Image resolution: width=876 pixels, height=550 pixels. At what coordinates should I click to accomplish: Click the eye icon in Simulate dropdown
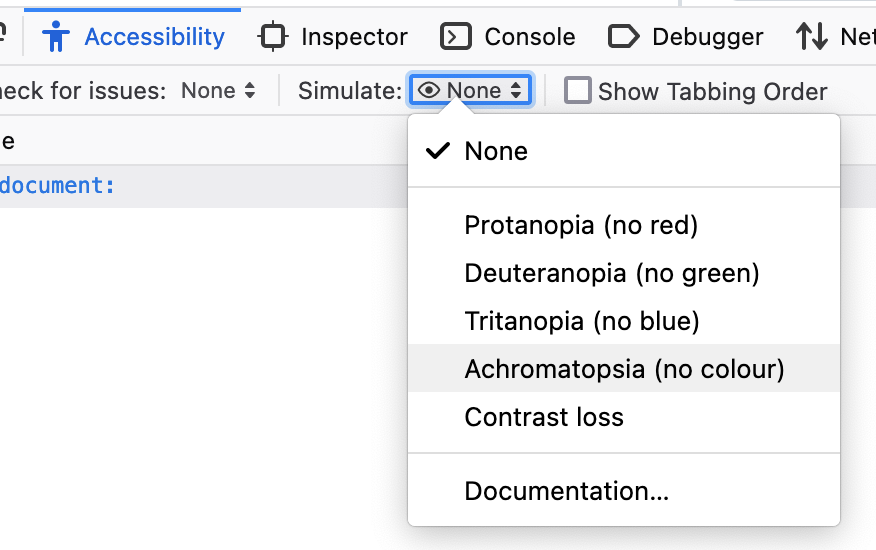[429, 90]
